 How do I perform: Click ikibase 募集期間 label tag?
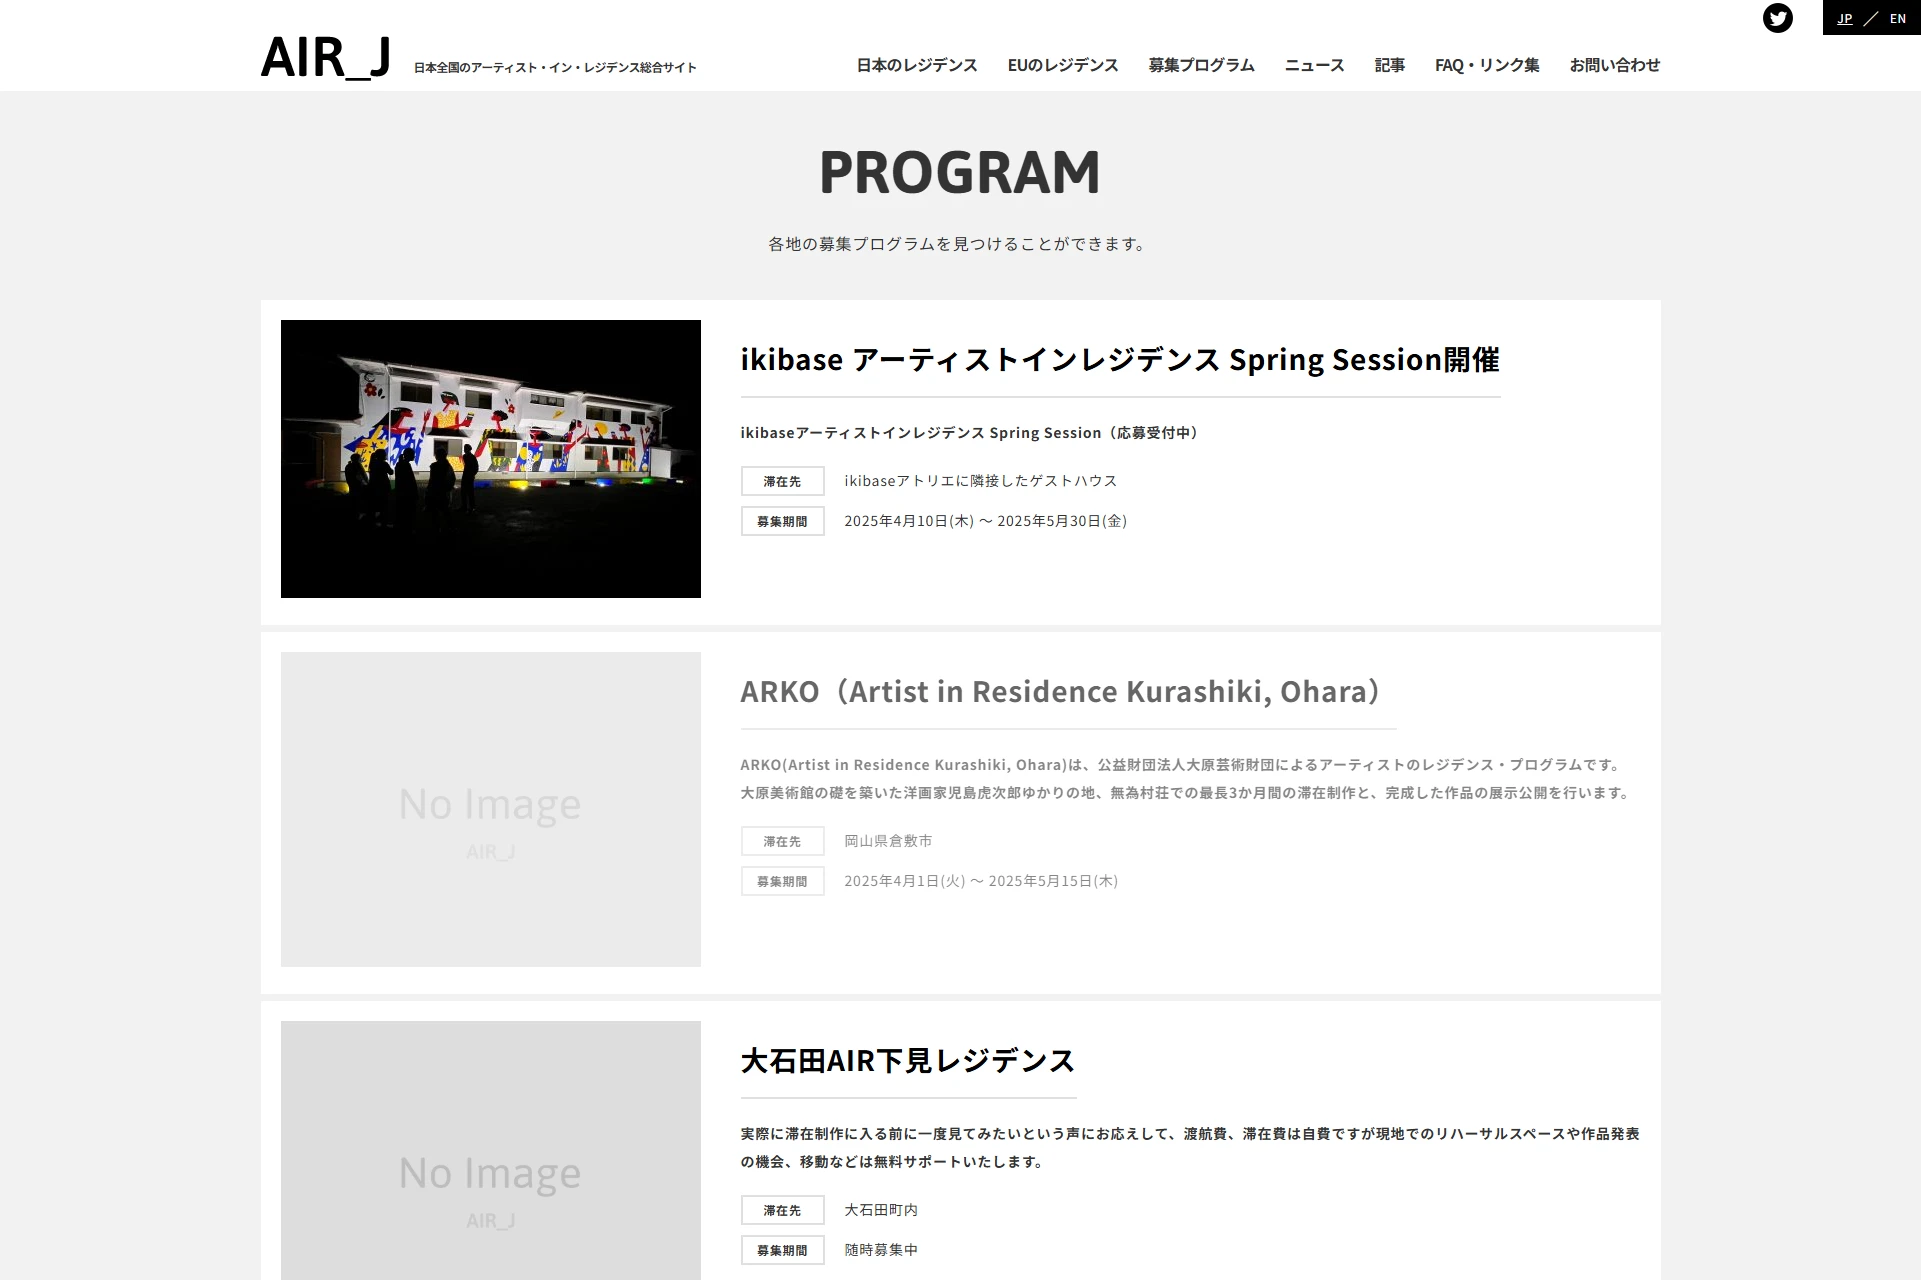point(782,521)
